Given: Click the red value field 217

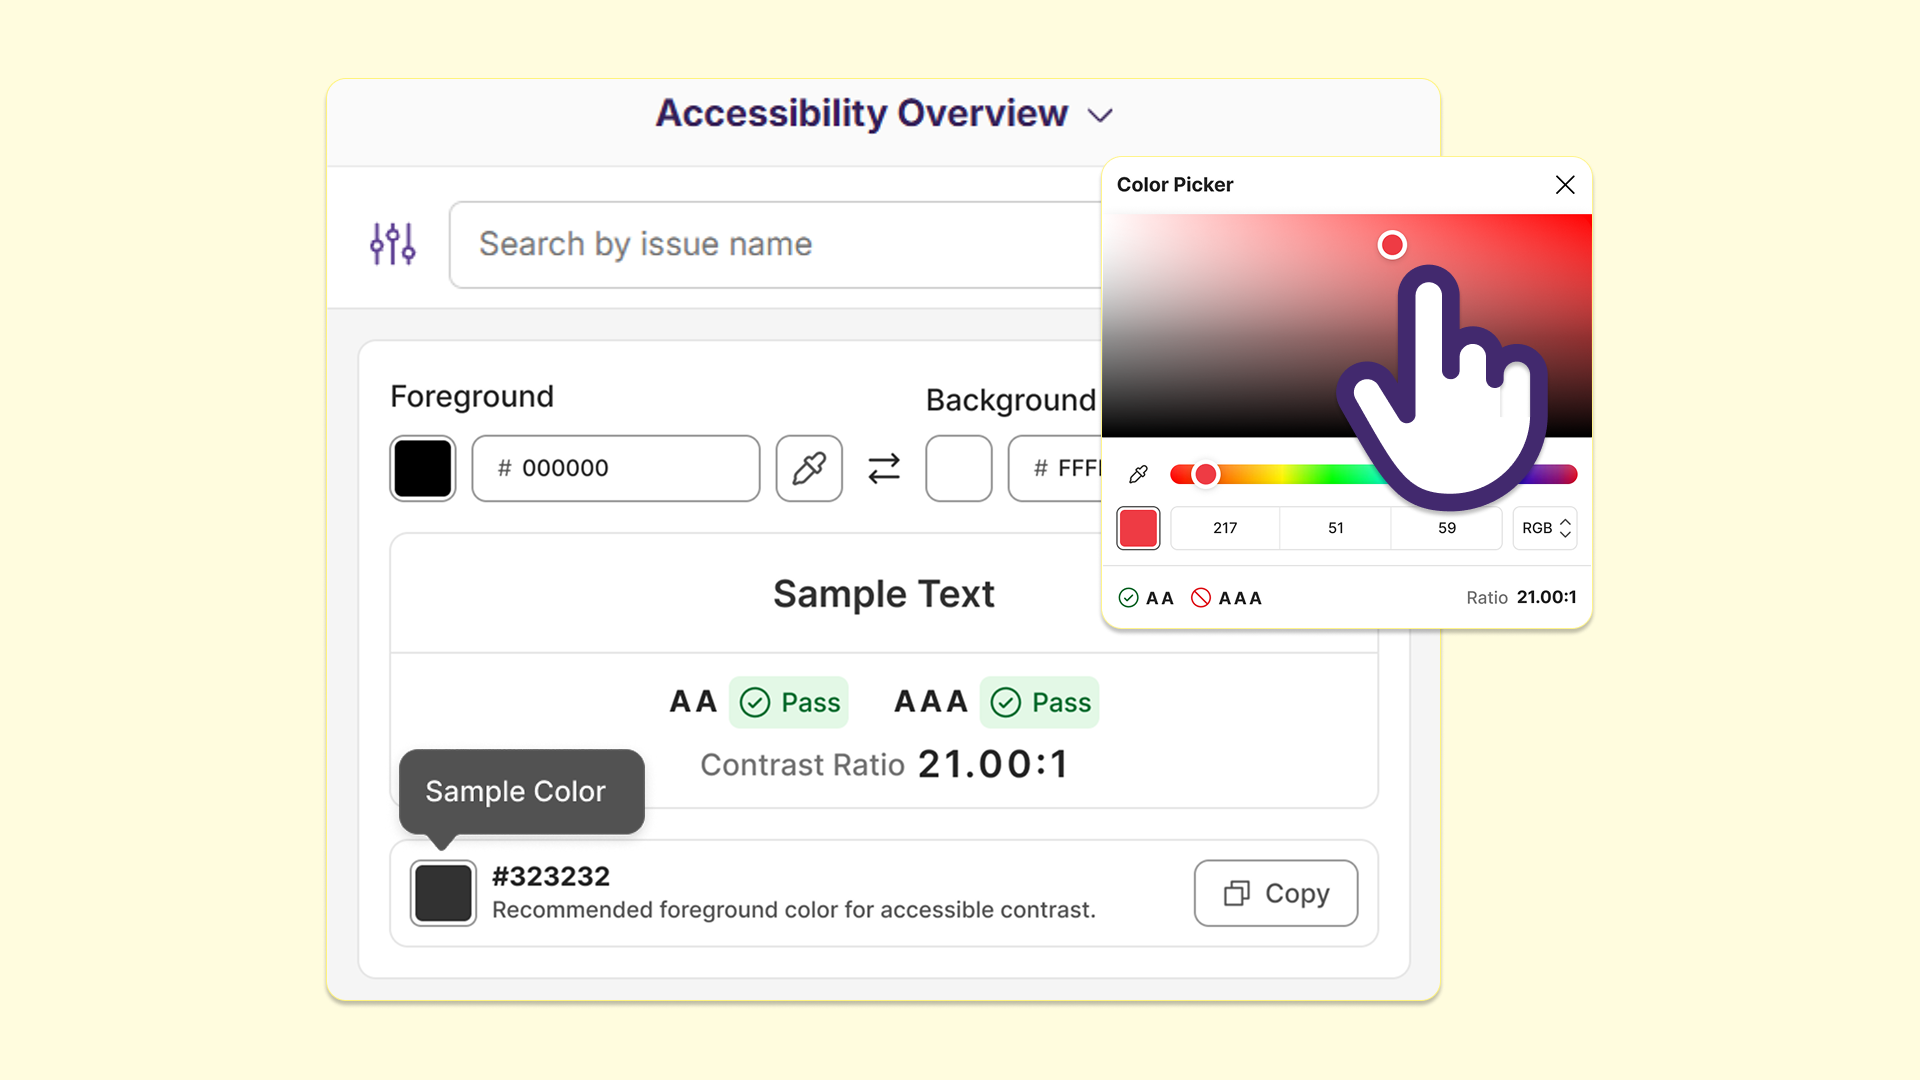Looking at the screenshot, I should click(x=1225, y=528).
